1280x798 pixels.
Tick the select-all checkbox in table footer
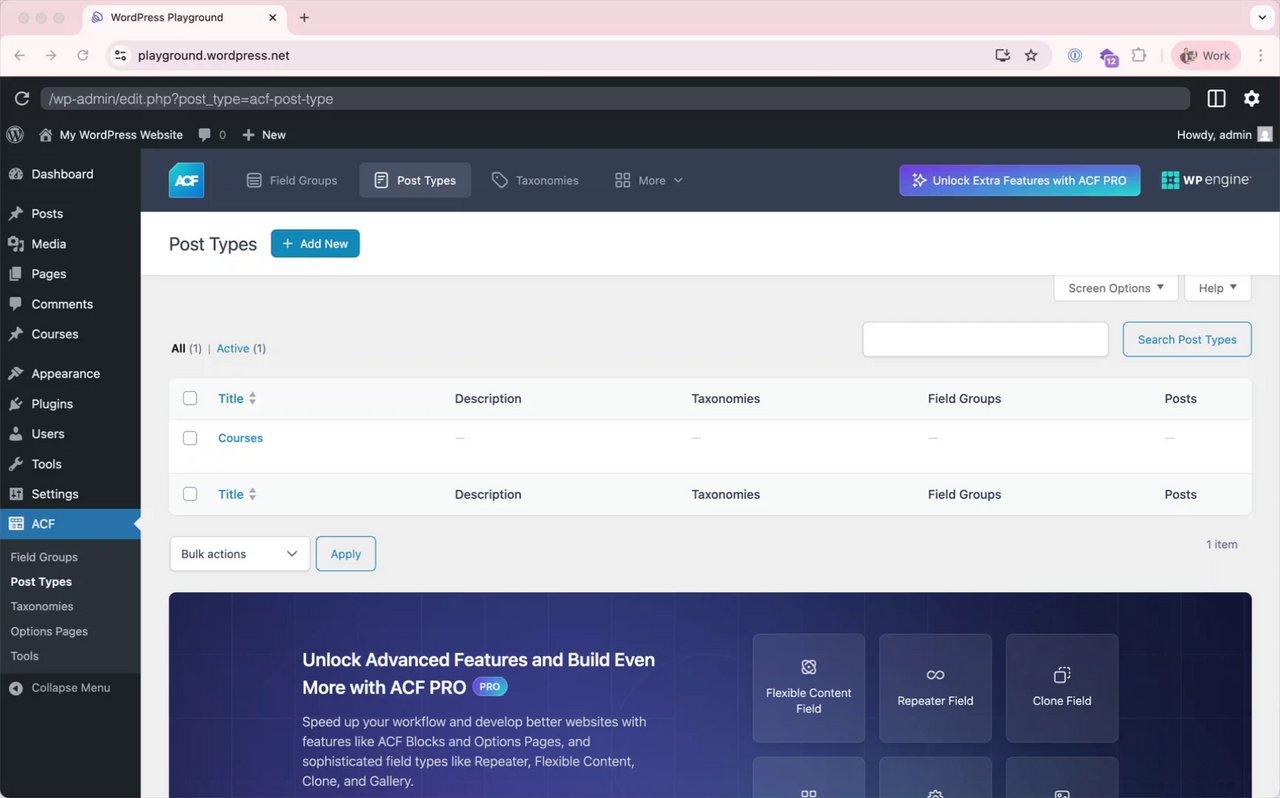[x=190, y=494]
